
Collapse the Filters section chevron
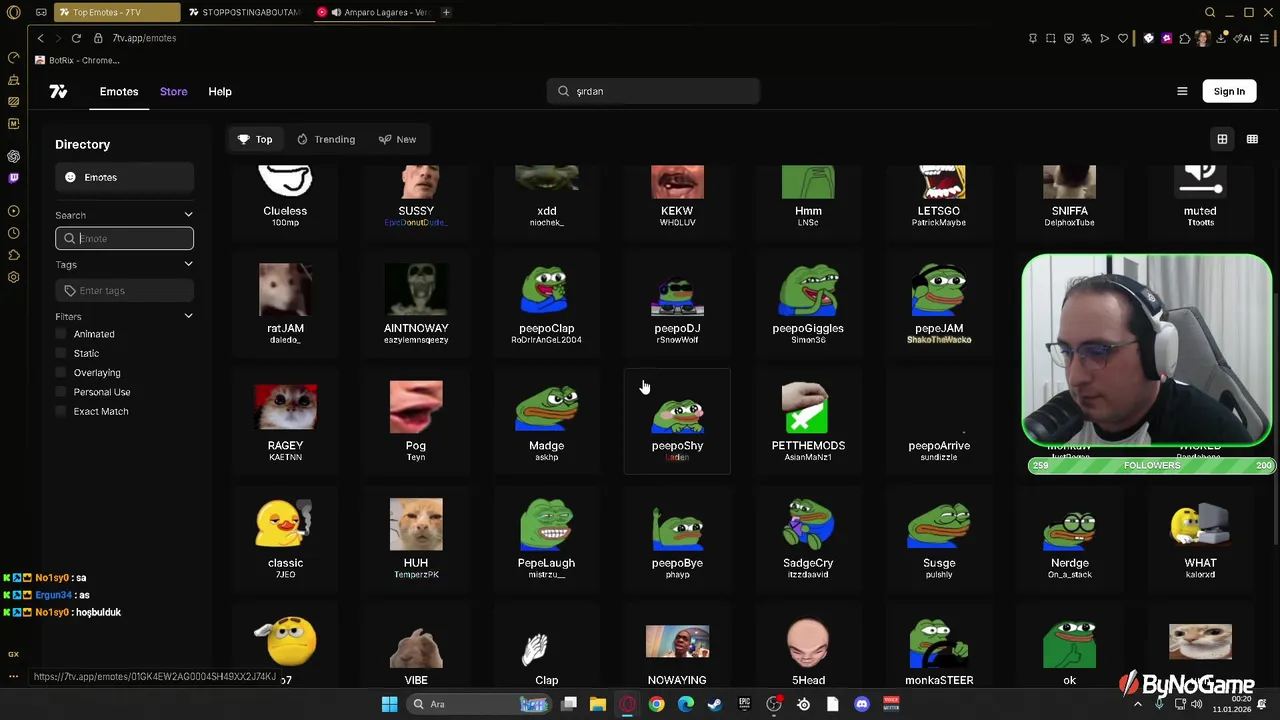pos(188,316)
